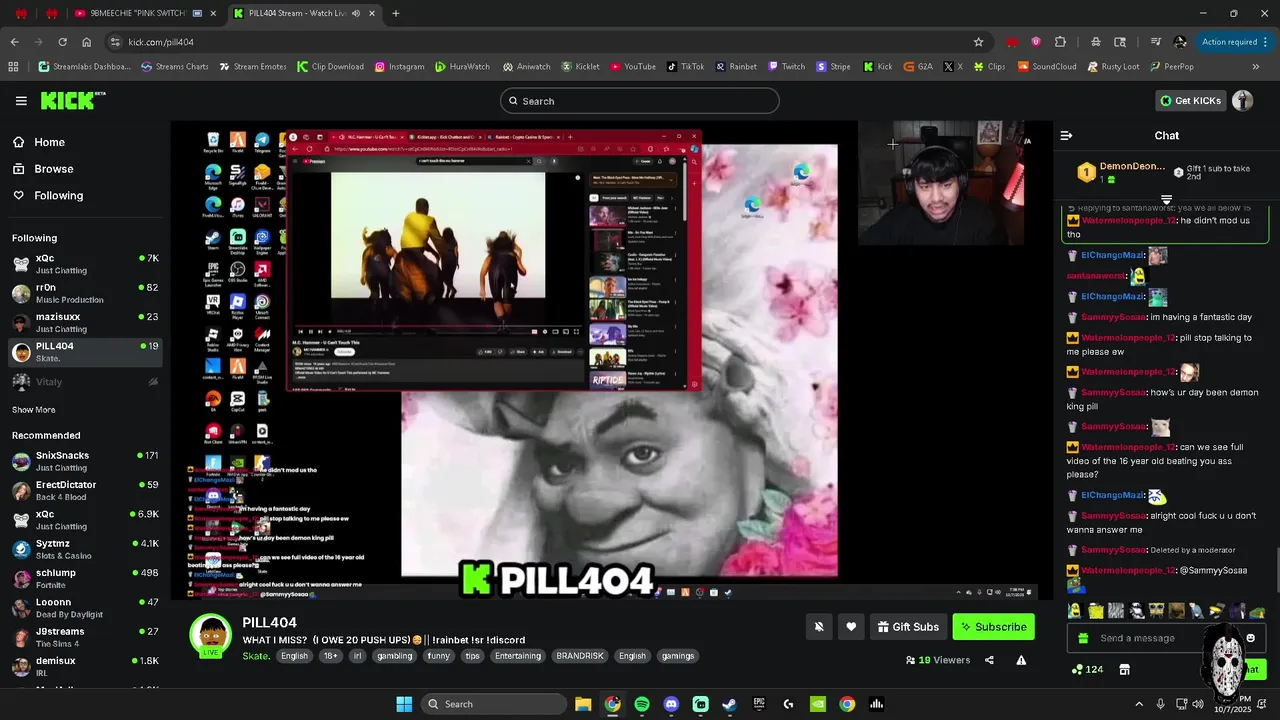Expand Show More in Following list
Viewport: 1280px width, 720px height.
(34, 410)
